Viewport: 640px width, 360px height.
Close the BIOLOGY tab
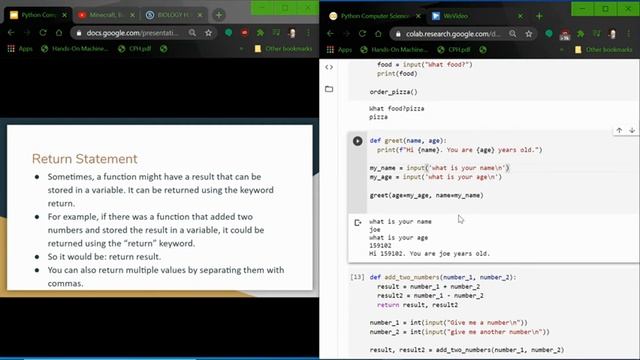pyautogui.click(x=200, y=15)
